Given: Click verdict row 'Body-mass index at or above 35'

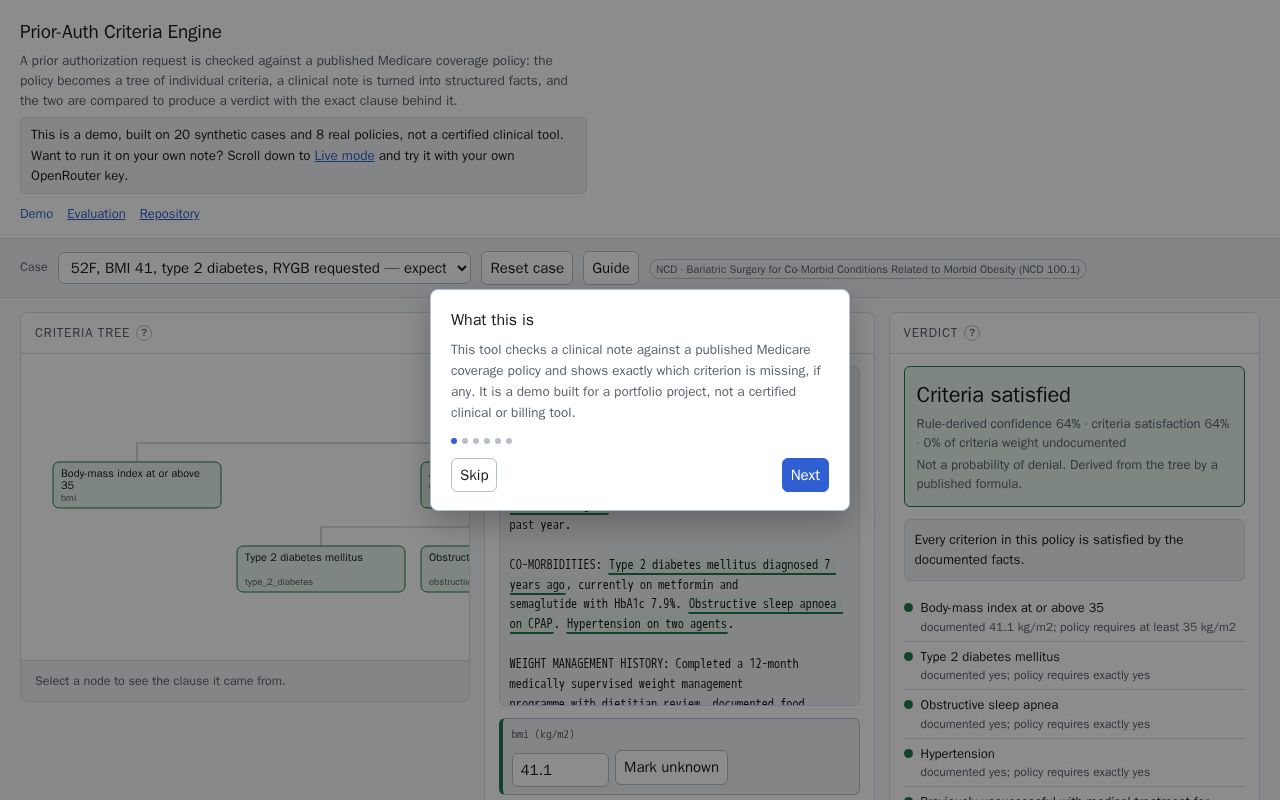Looking at the screenshot, I should 1076,617.
